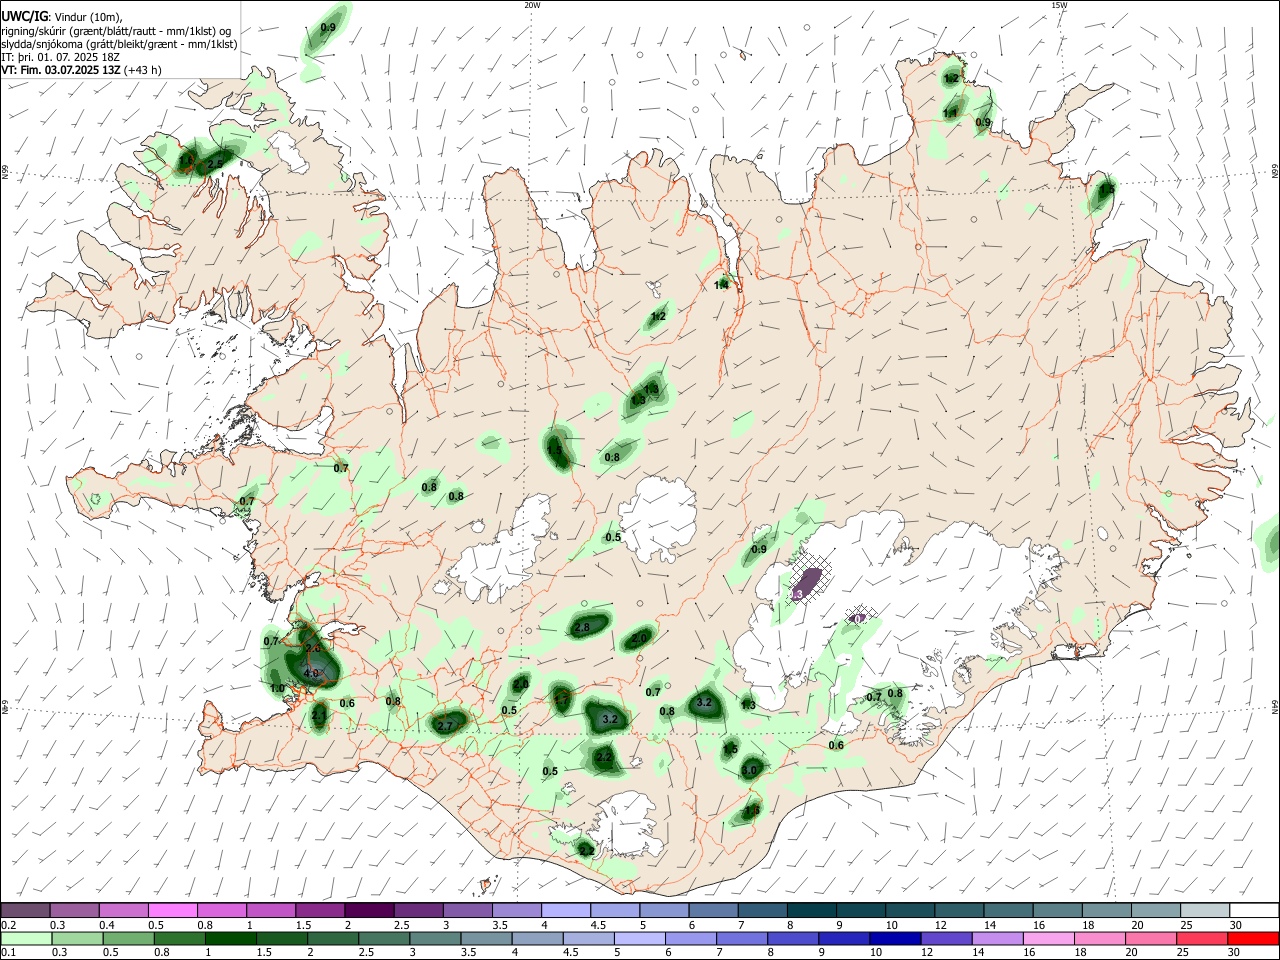Image resolution: width=1280 pixels, height=960 pixels.
Task: Select the 0.2 swatch in the upper legend row
Action: point(25,910)
